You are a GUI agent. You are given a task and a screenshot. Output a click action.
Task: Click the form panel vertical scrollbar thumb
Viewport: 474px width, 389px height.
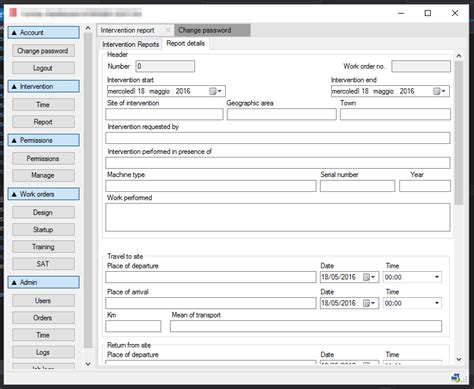459,133
